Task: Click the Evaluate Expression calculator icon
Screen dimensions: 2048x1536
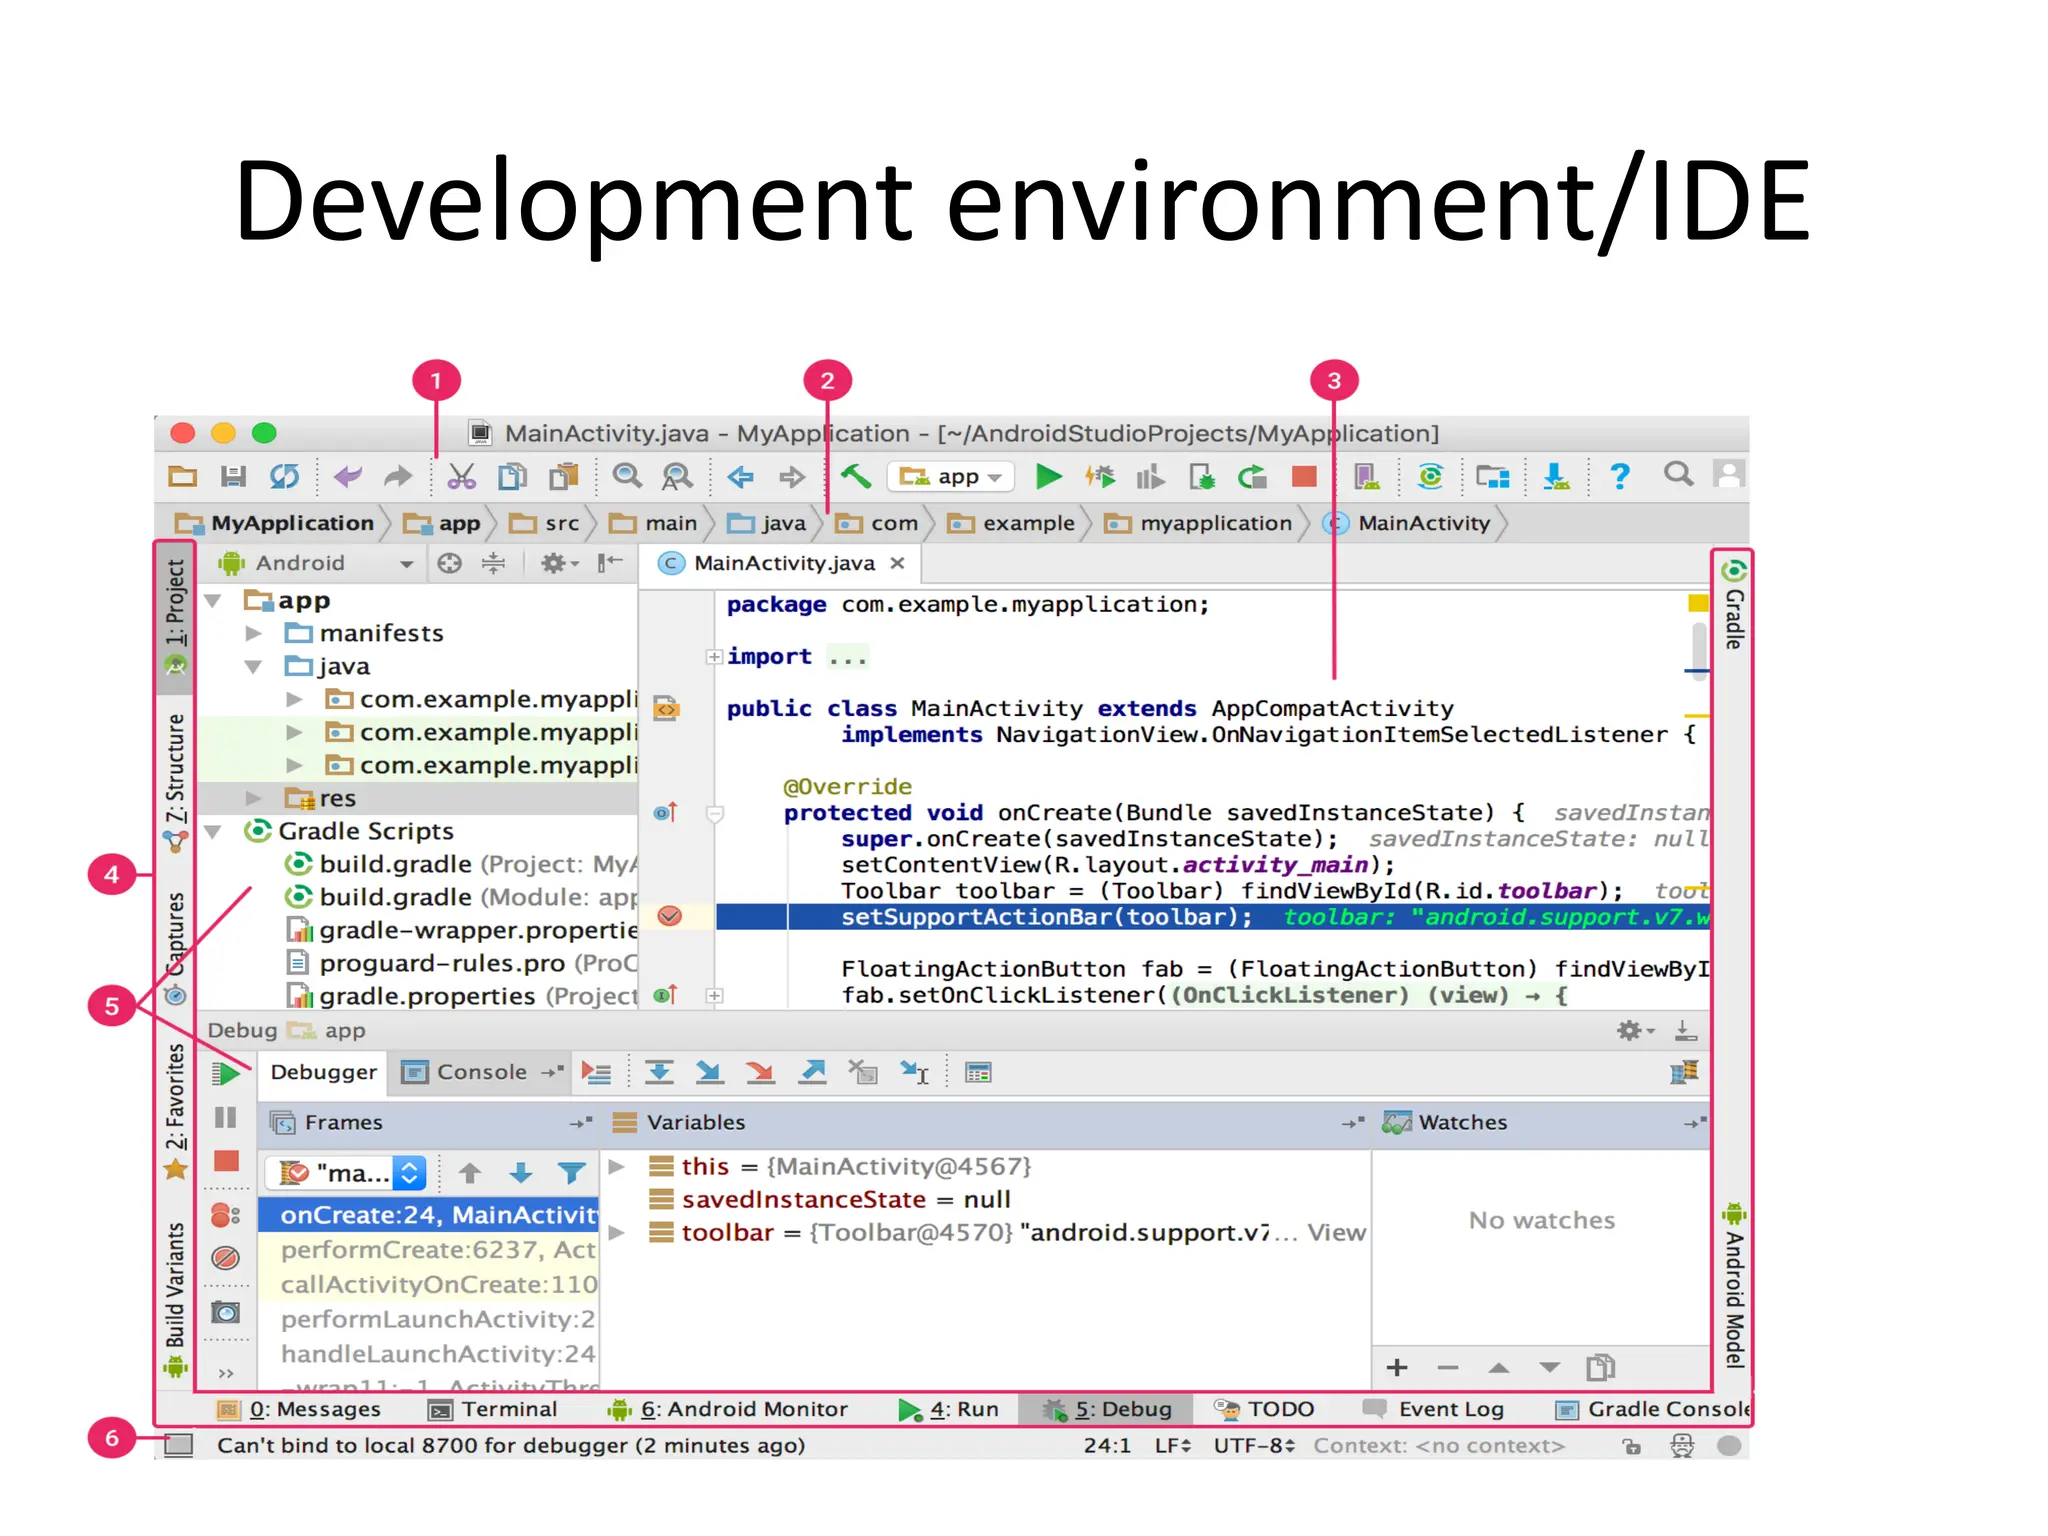Action: coord(978,1073)
